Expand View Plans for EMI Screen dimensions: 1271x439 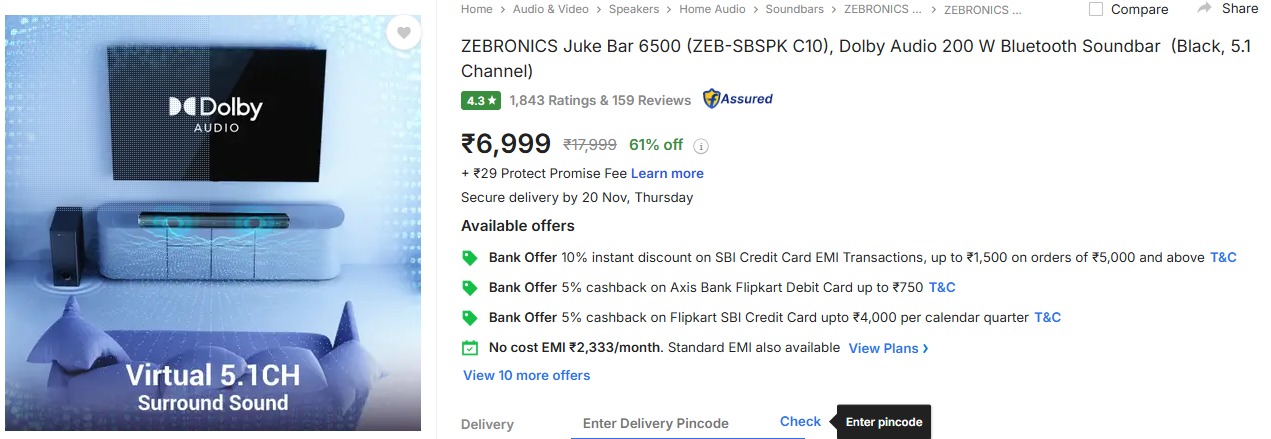(x=888, y=348)
